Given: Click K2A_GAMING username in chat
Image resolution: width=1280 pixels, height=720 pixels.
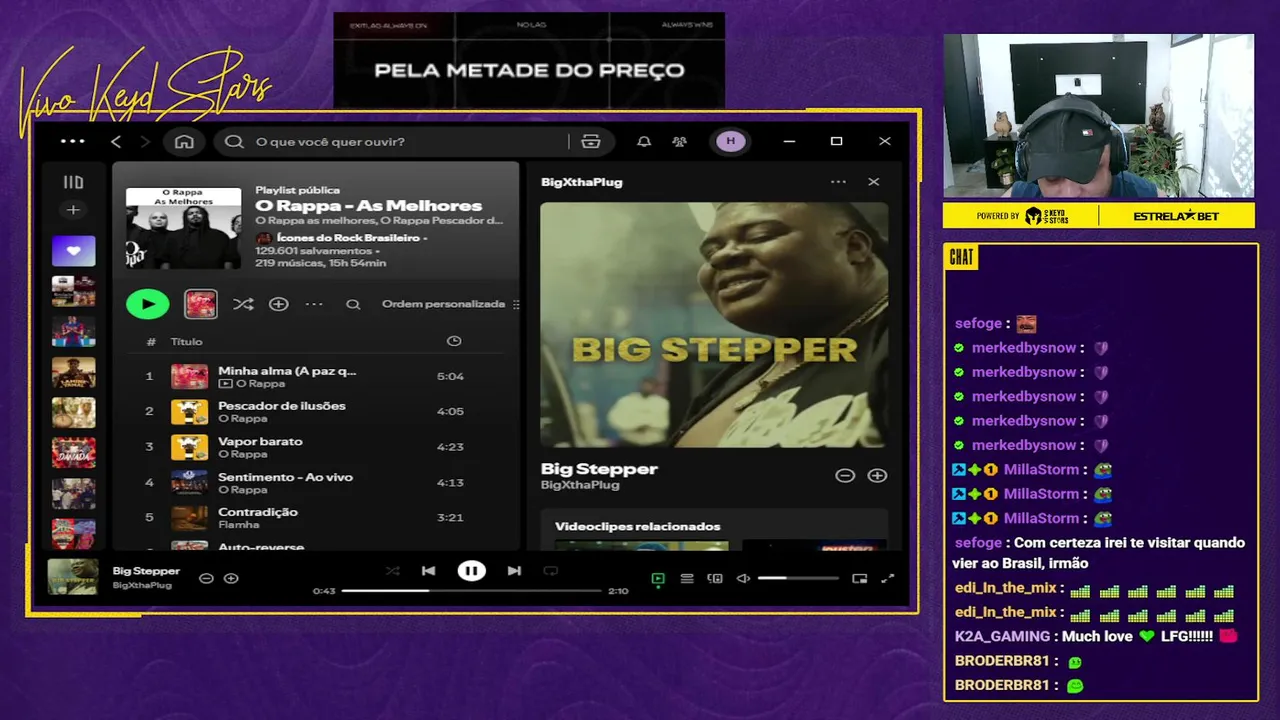Looking at the screenshot, I should coord(1002,636).
